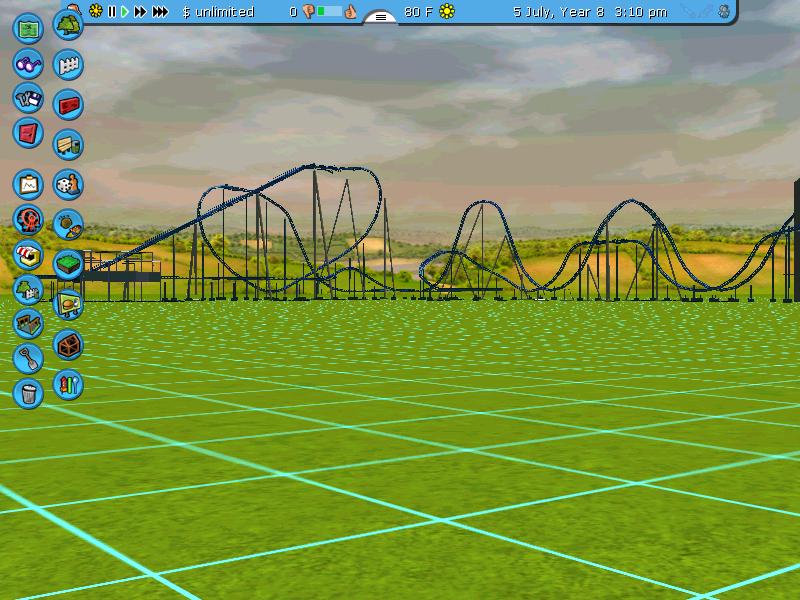Open the file and game options menu
The width and height of the screenshot is (800, 600).
click(x=28, y=98)
